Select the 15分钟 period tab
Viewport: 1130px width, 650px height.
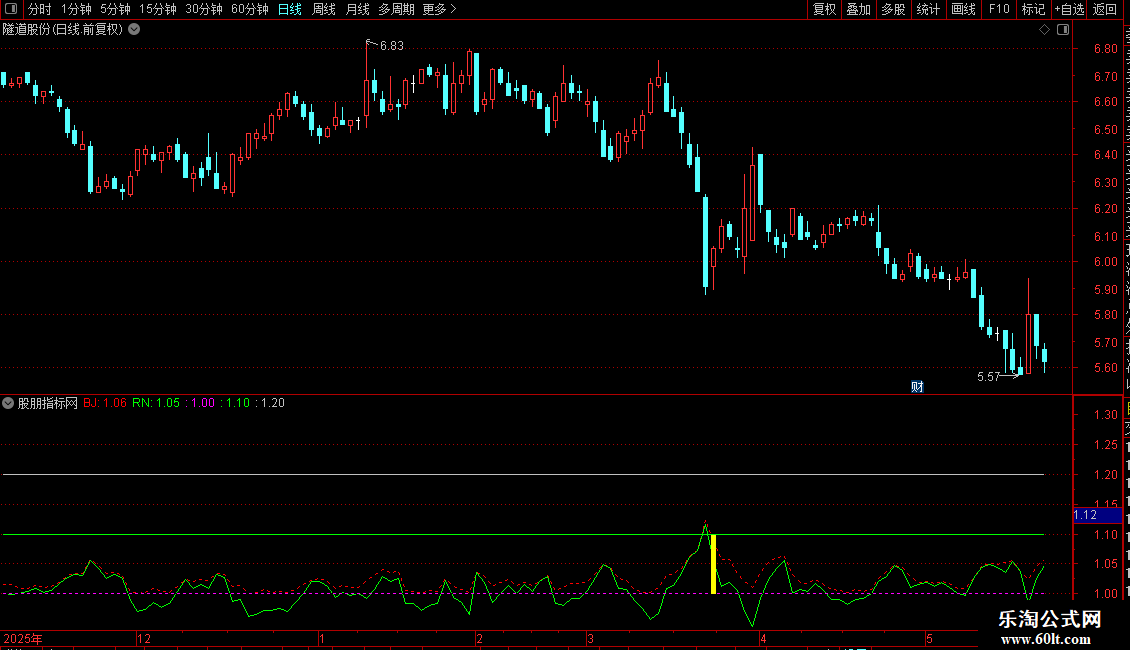tap(157, 9)
